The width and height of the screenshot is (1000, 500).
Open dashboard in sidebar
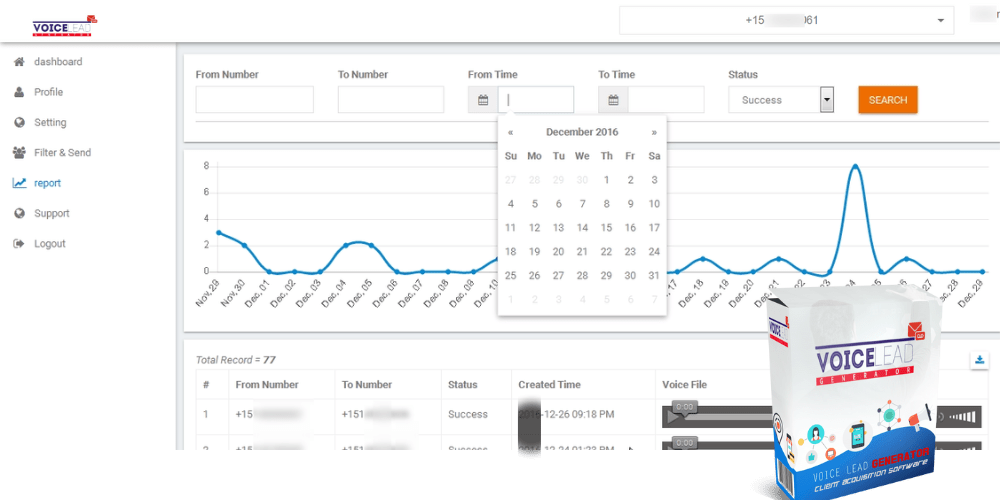pyautogui.click(x=58, y=62)
